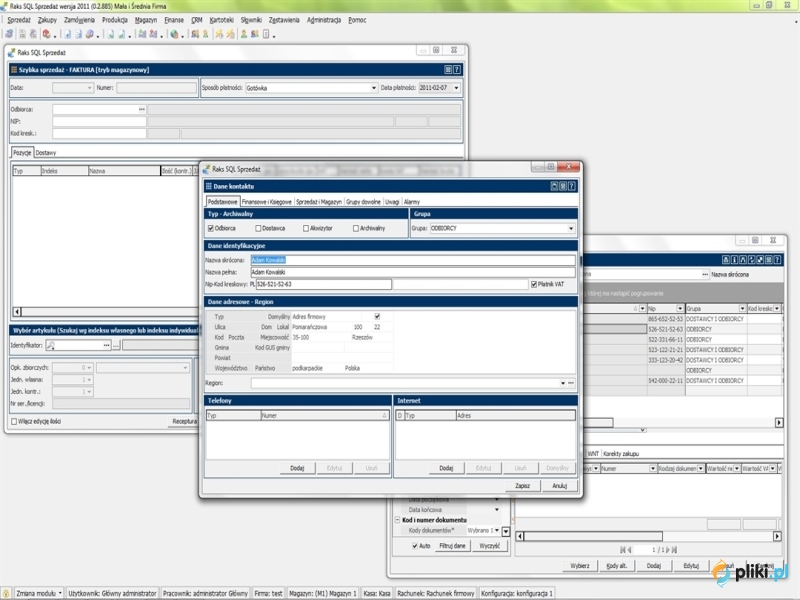Switch to the Dostawy tab
Viewport: 800px width, 600px height.
[x=46, y=153]
